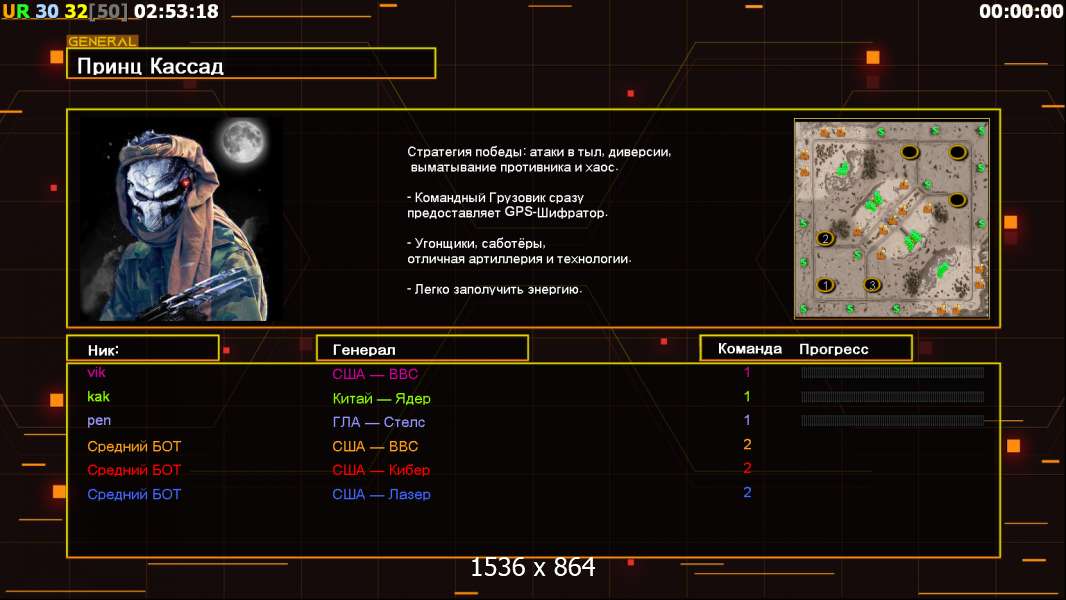Select player nickname kak

[99, 397]
